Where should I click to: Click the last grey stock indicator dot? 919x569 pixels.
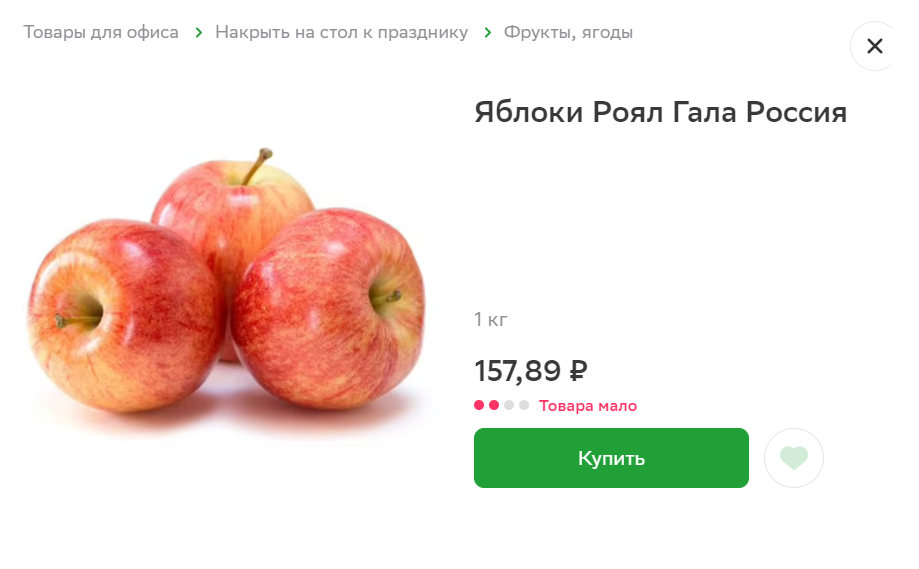pyautogui.click(x=524, y=405)
